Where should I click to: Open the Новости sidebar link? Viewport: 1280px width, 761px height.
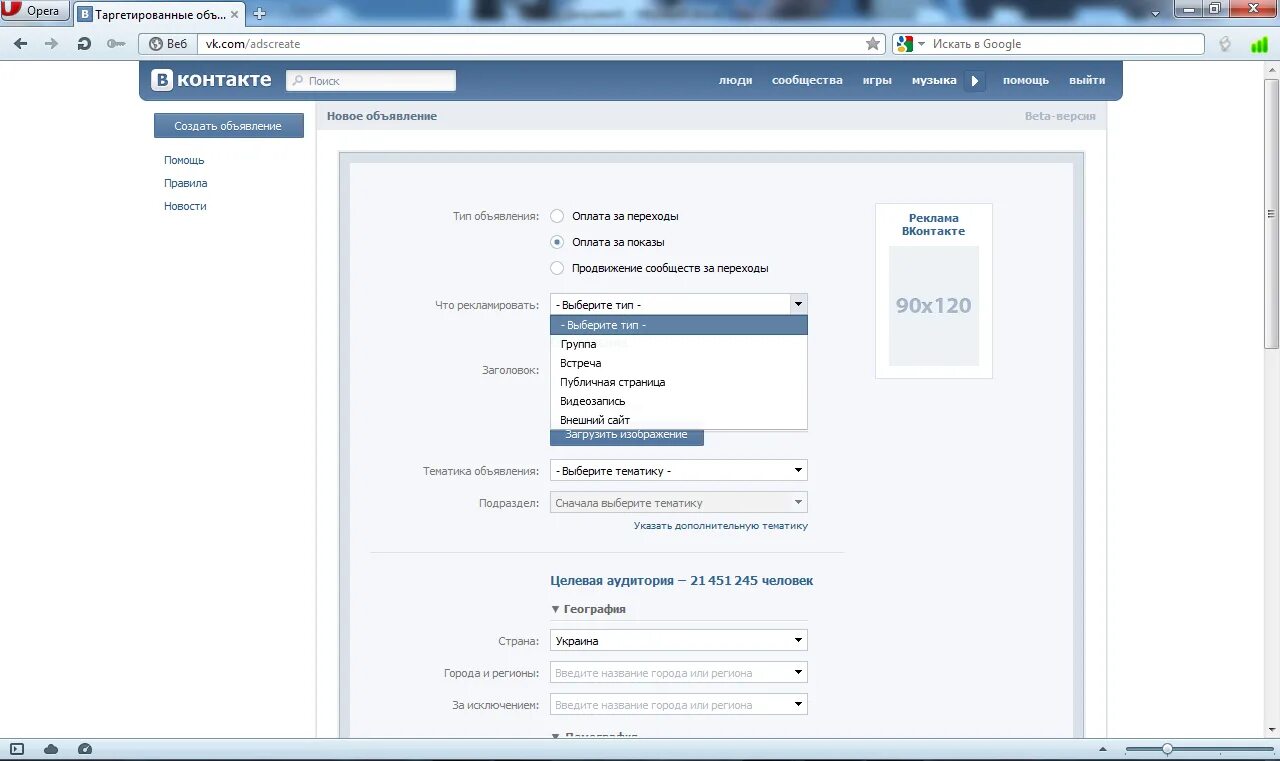click(x=185, y=206)
